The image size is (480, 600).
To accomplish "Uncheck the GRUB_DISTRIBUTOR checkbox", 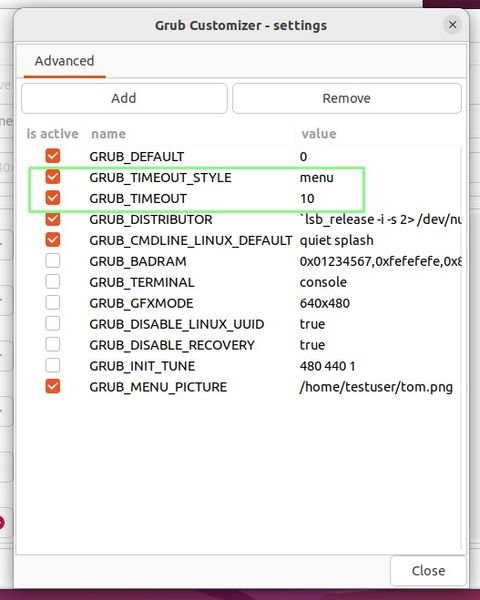I will [x=53, y=219].
